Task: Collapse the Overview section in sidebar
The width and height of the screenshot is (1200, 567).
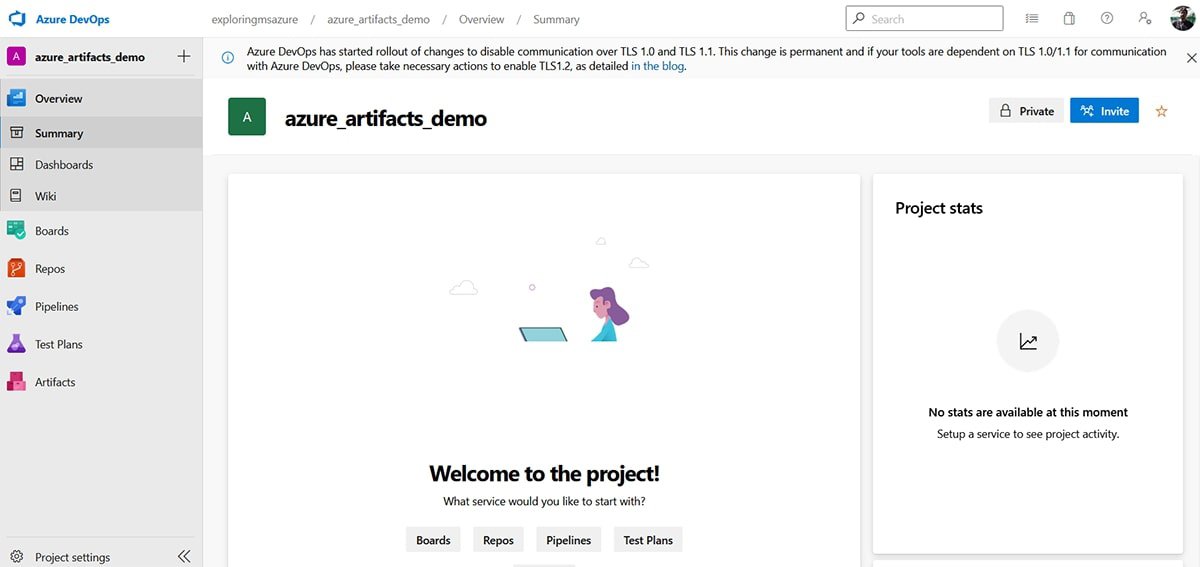Action: pos(58,99)
